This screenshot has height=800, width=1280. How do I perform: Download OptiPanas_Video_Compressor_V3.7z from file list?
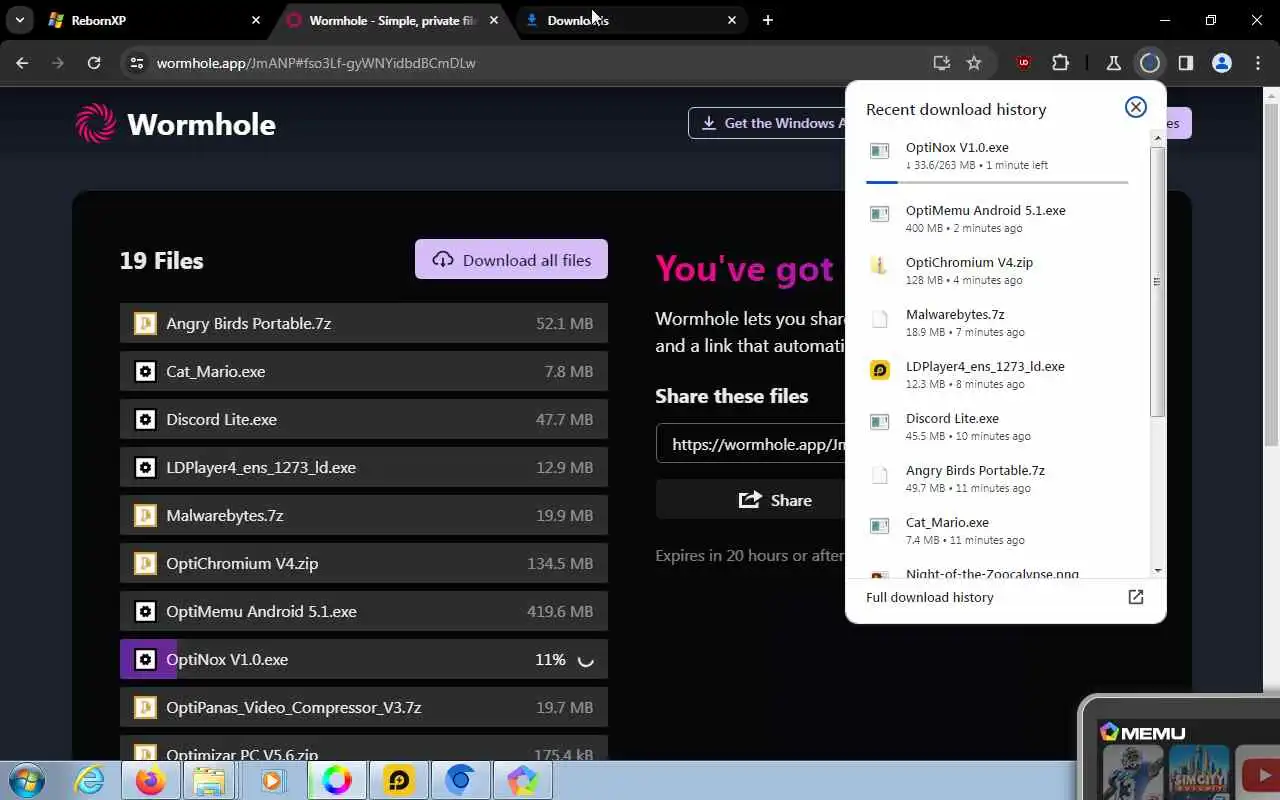tap(364, 707)
